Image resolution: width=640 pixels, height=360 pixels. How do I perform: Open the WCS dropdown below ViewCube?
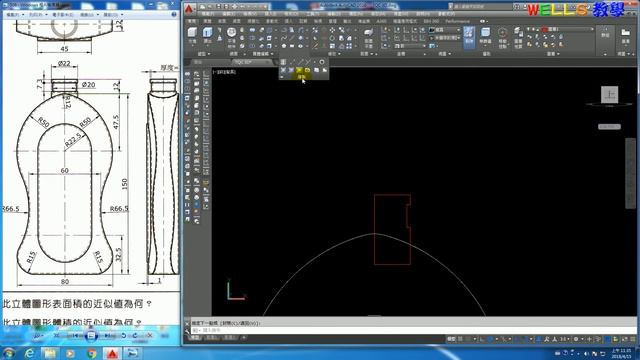(609, 127)
